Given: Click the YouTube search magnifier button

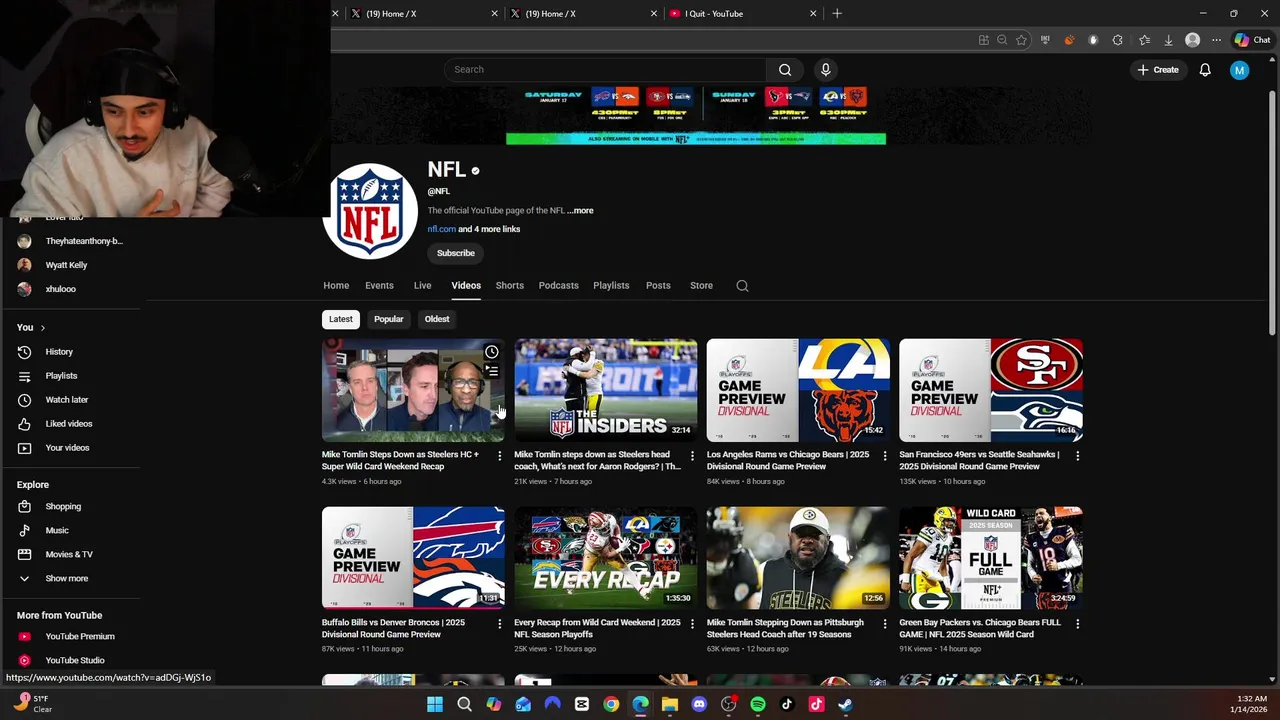Looking at the screenshot, I should coord(785,70).
